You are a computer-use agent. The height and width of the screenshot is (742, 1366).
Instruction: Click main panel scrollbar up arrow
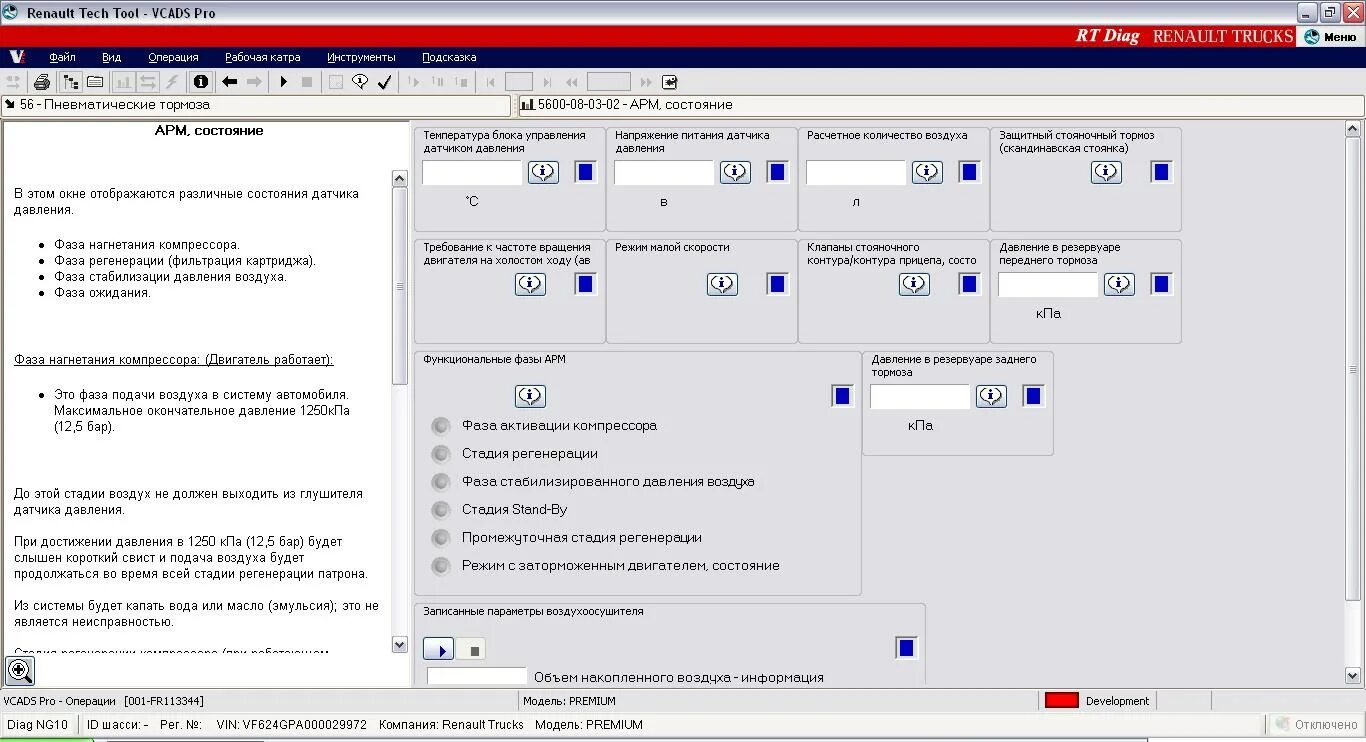[1353, 128]
